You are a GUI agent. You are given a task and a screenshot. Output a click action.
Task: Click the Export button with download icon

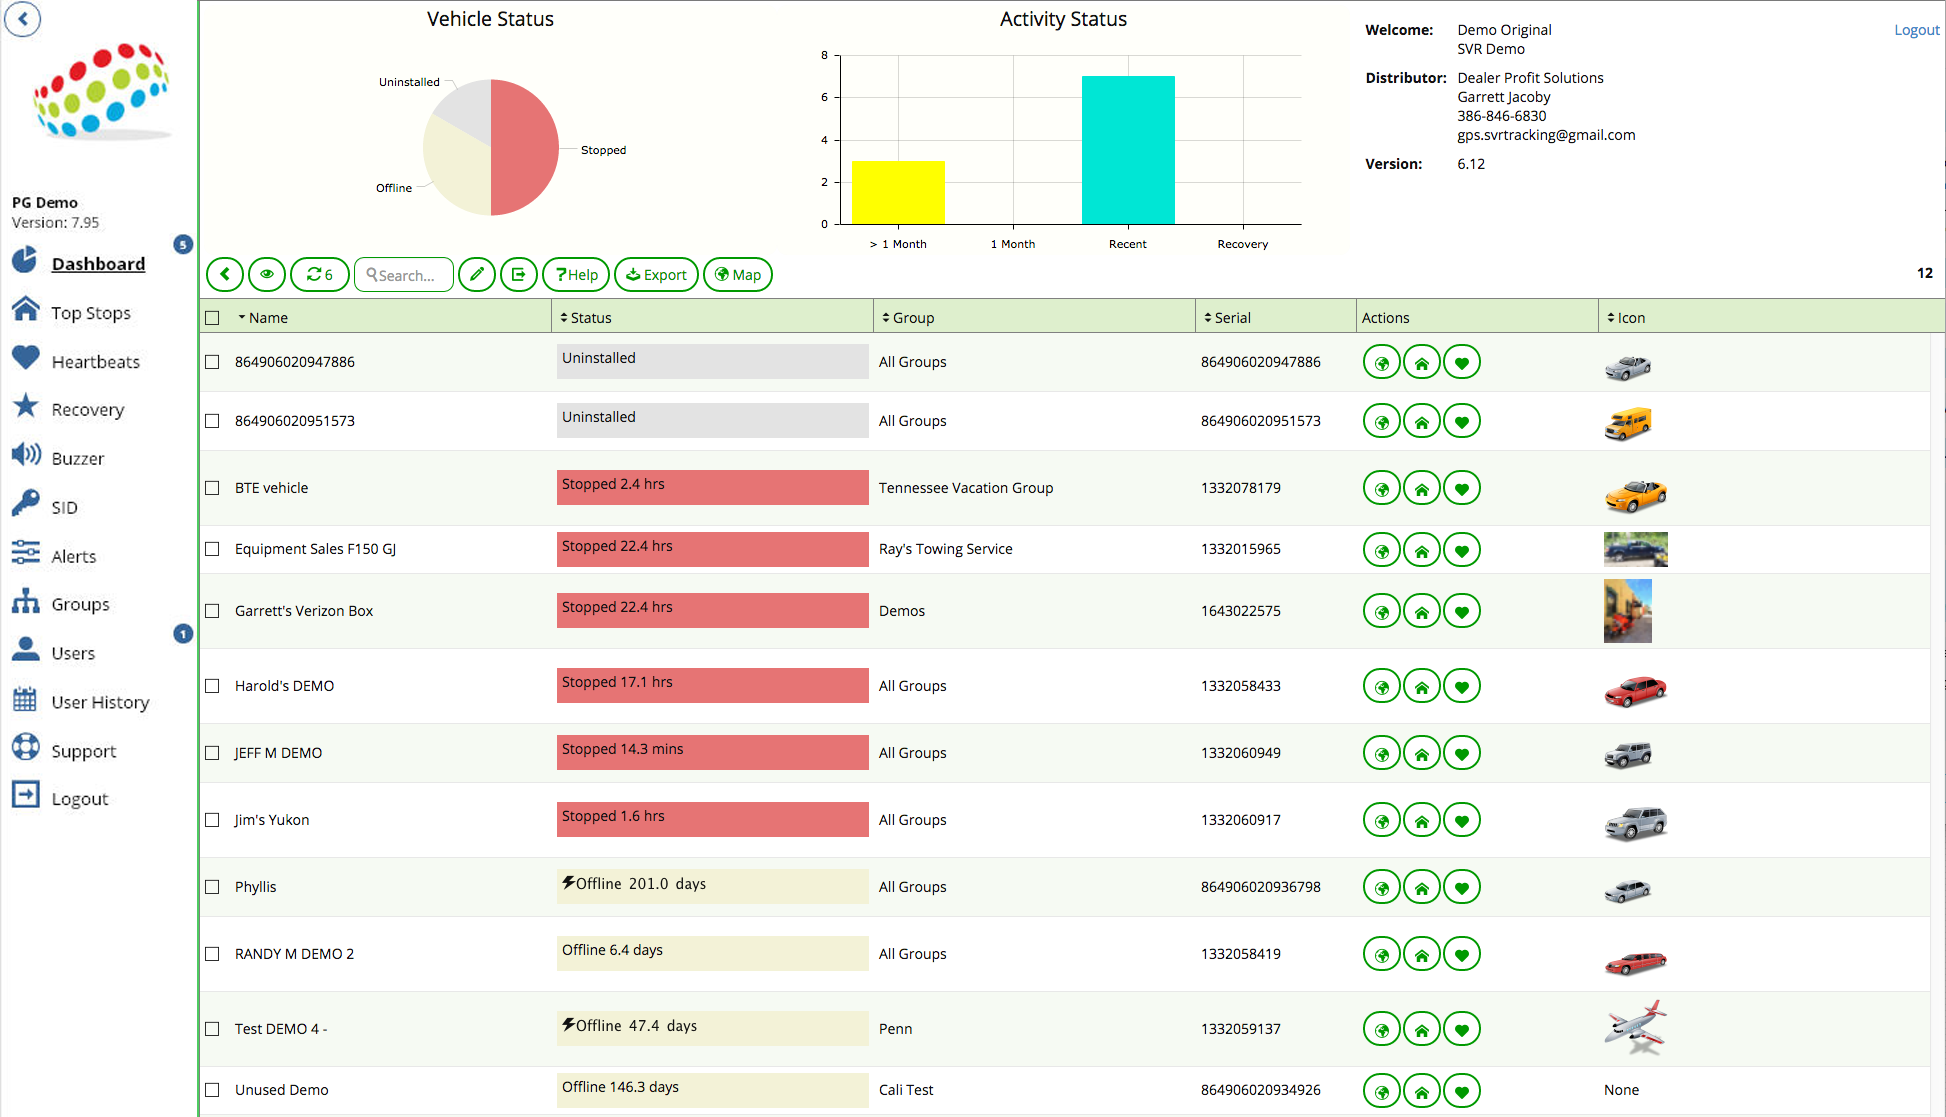click(x=656, y=274)
